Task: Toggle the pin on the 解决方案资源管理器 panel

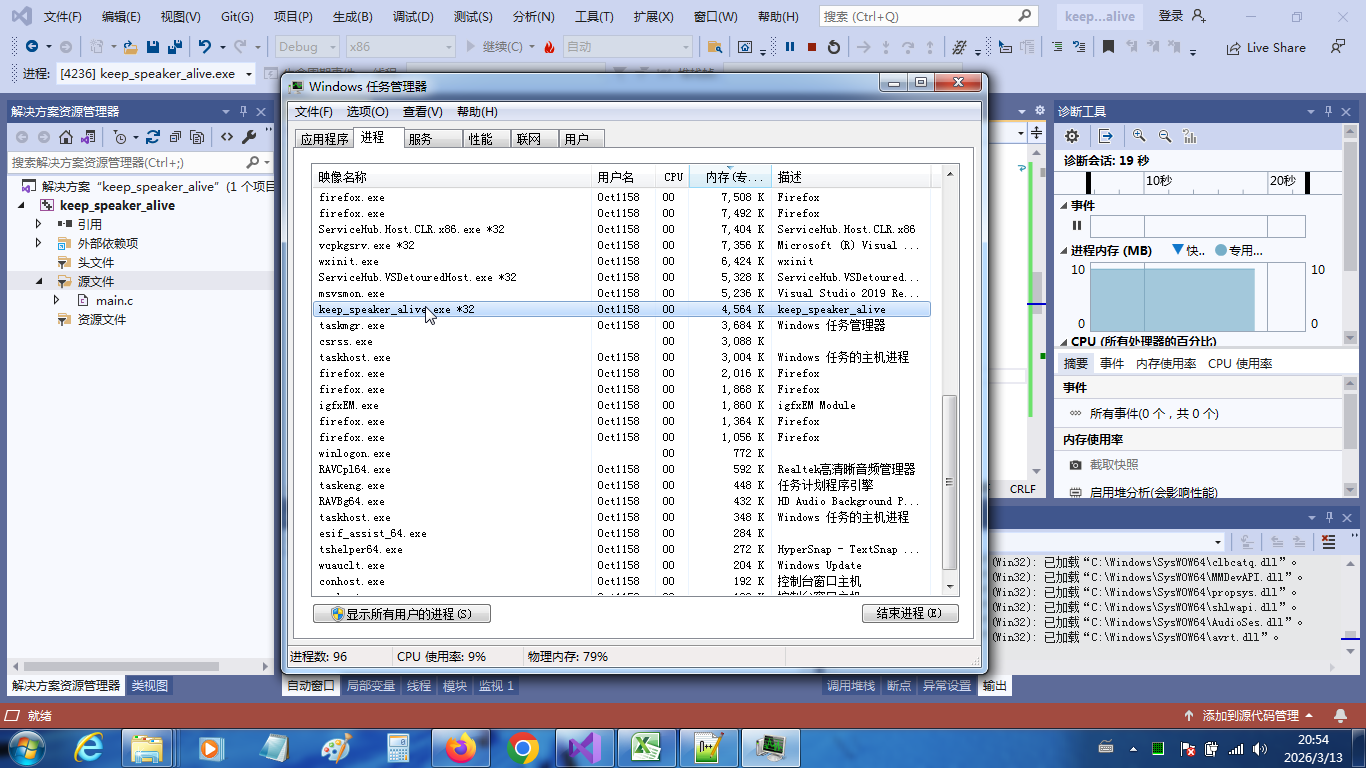Action: pos(242,112)
